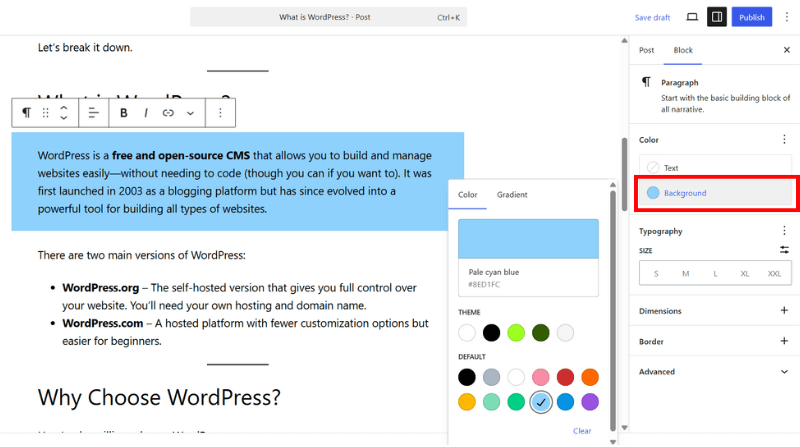Toggle custom font size control

[784, 250]
